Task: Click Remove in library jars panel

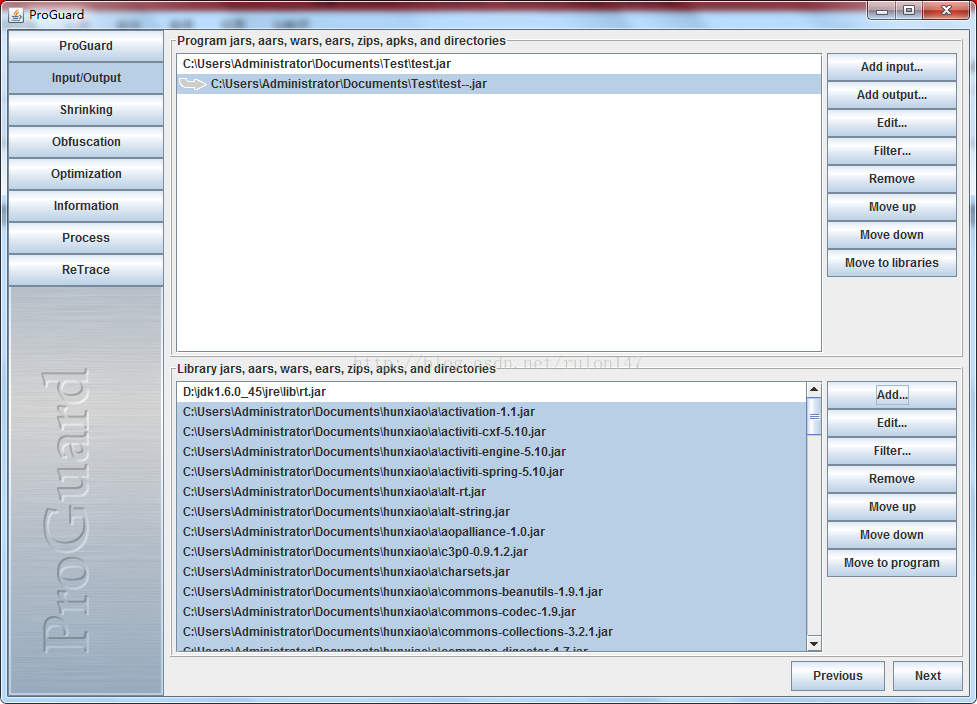Action: pos(892,479)
